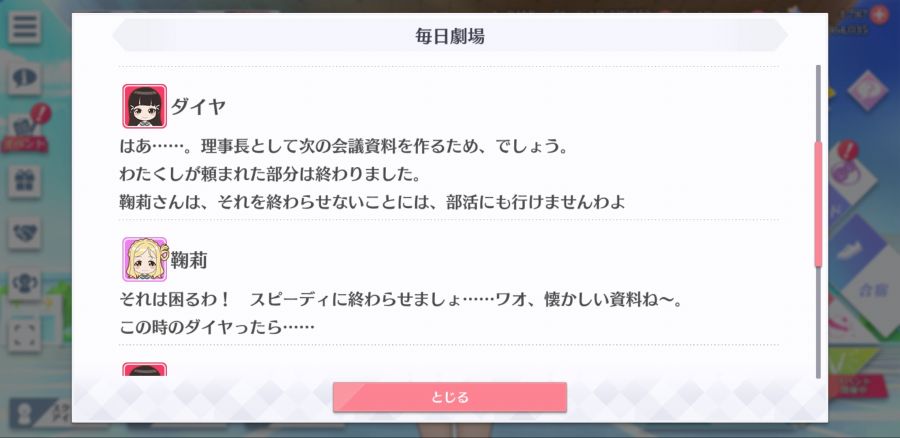Open the speech bubble notices icon

[24, 79]
